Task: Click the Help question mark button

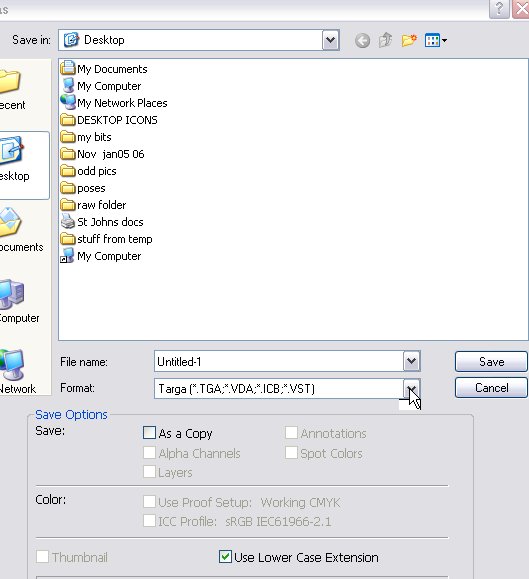Action: point(499,9)
